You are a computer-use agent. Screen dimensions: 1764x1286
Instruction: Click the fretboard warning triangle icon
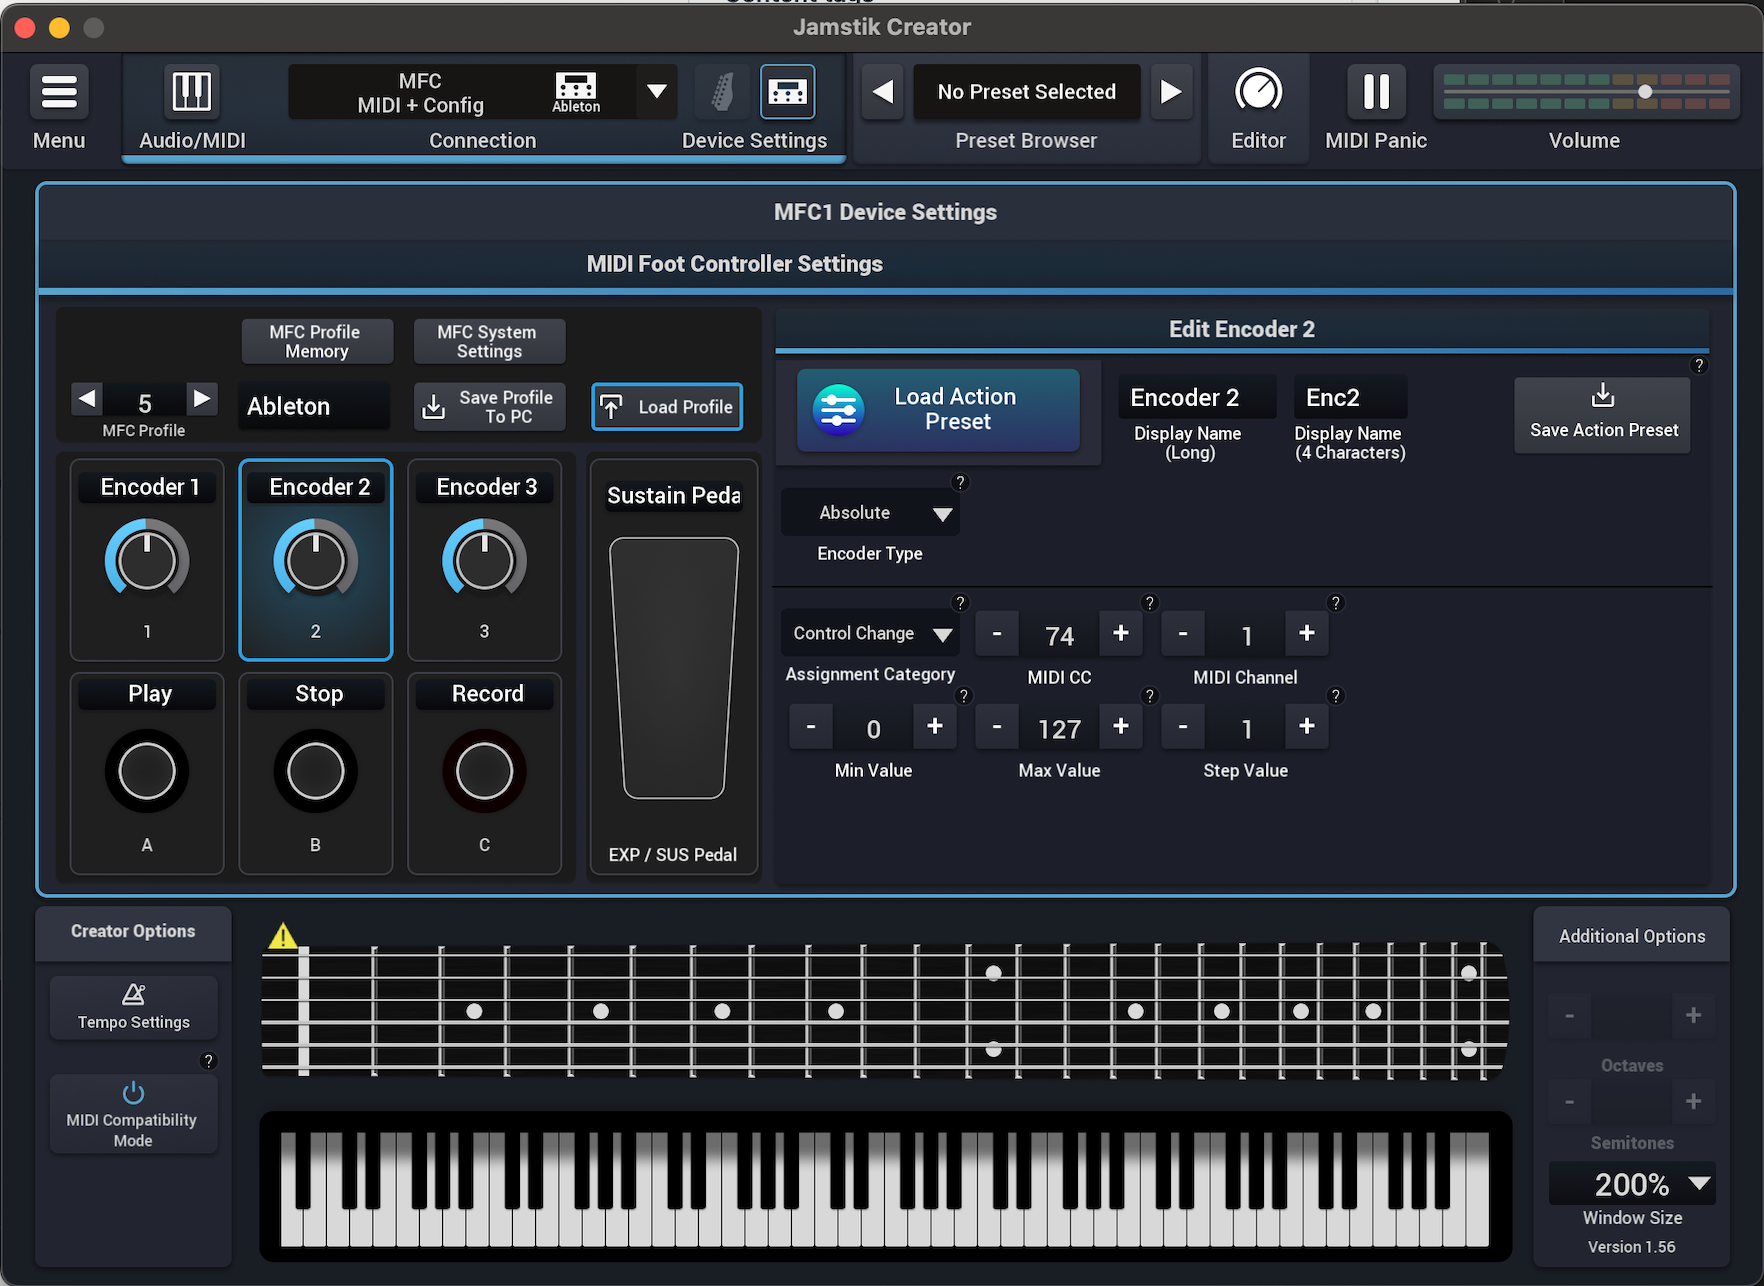[x=283, y=936]
